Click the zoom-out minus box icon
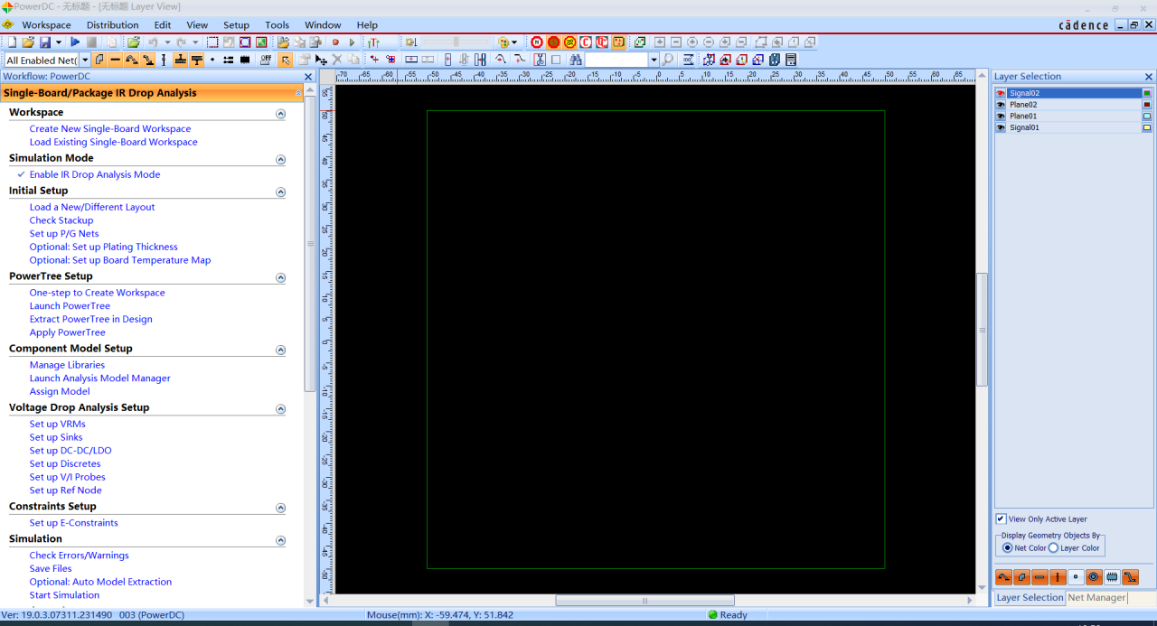Viewport: 1157px width, 626px height. pyautogui.click(x=676, y=43)
